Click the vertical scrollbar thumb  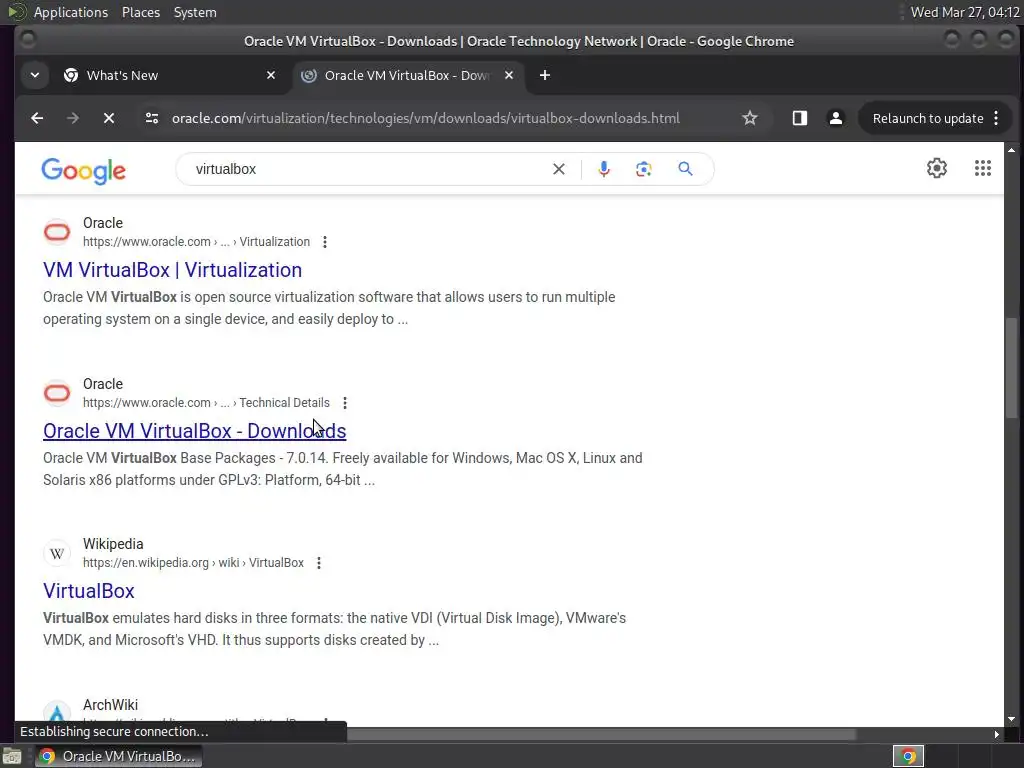point(1012,367)
